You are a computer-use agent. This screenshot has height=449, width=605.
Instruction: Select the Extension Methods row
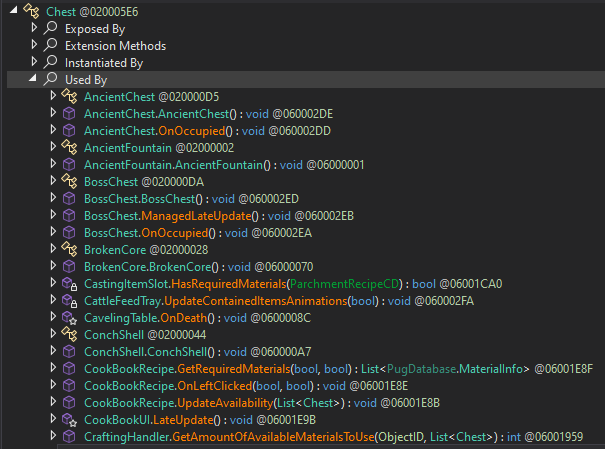(x=115, y=46)
